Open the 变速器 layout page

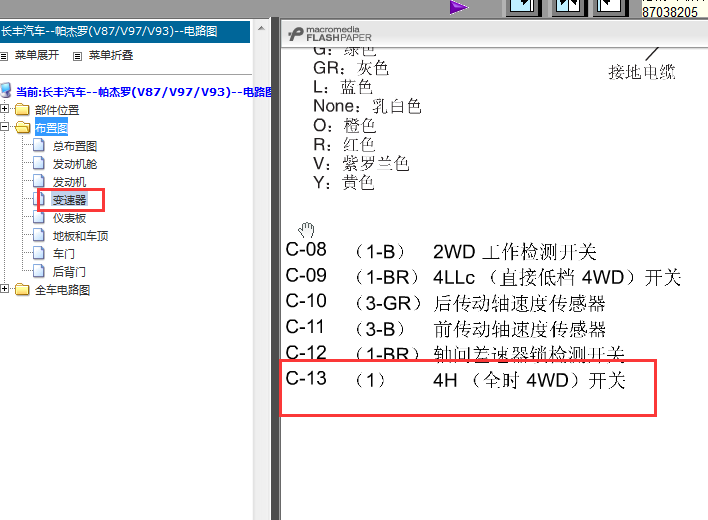pyautogui.click(x=69, y=200)
